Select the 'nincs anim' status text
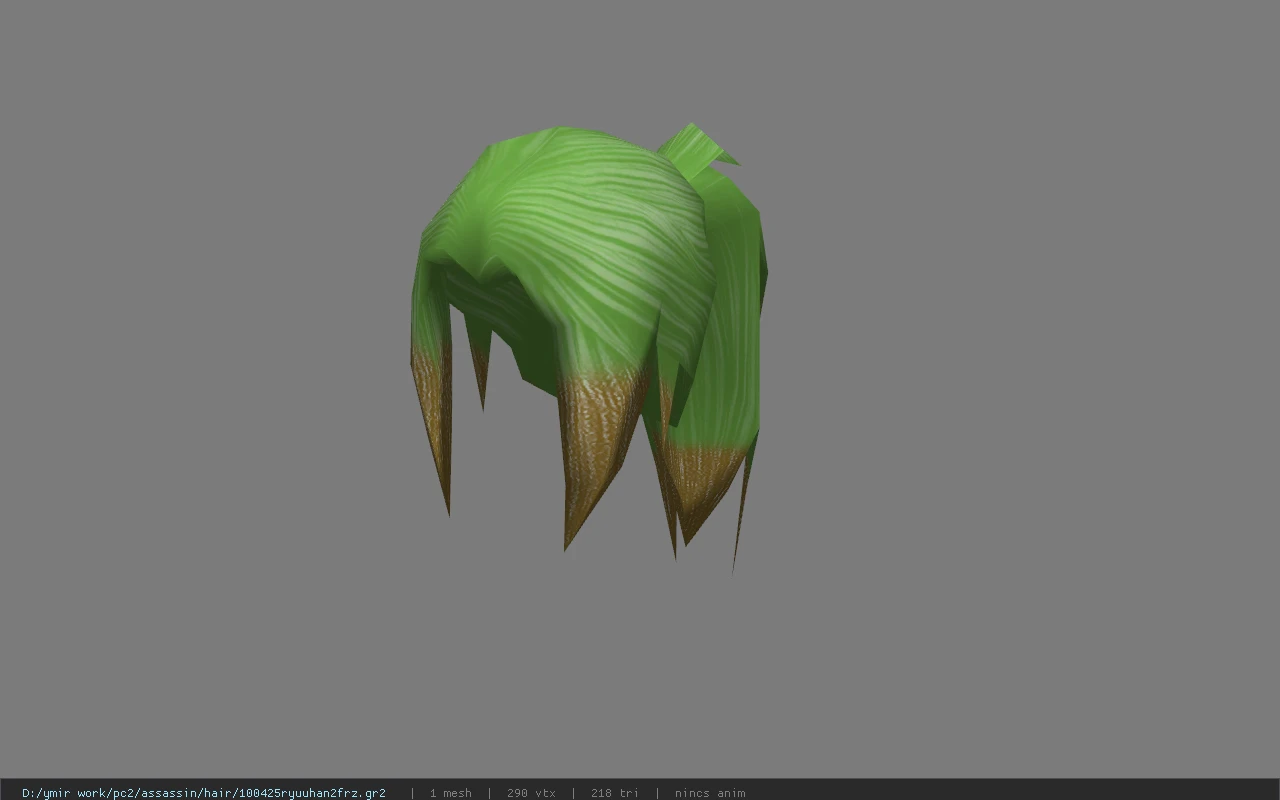 click(709, 793)
